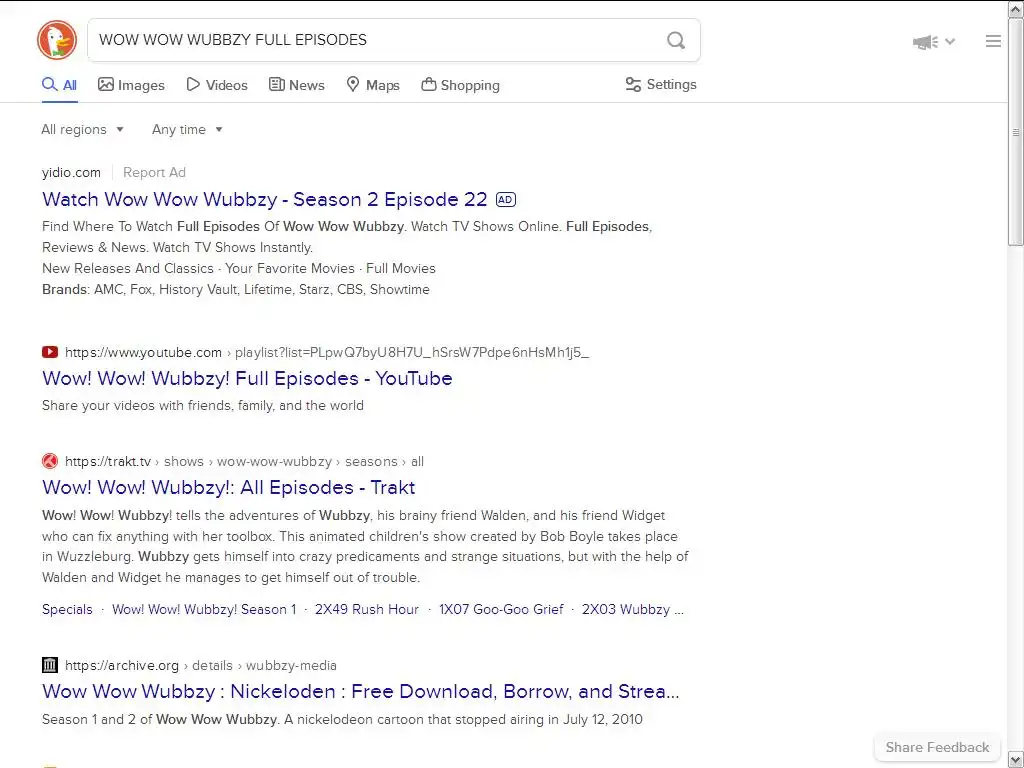The height and width of the screenshot is (768, 1024).
Task: Switch to the Maps tab
Action: [373, 85]
